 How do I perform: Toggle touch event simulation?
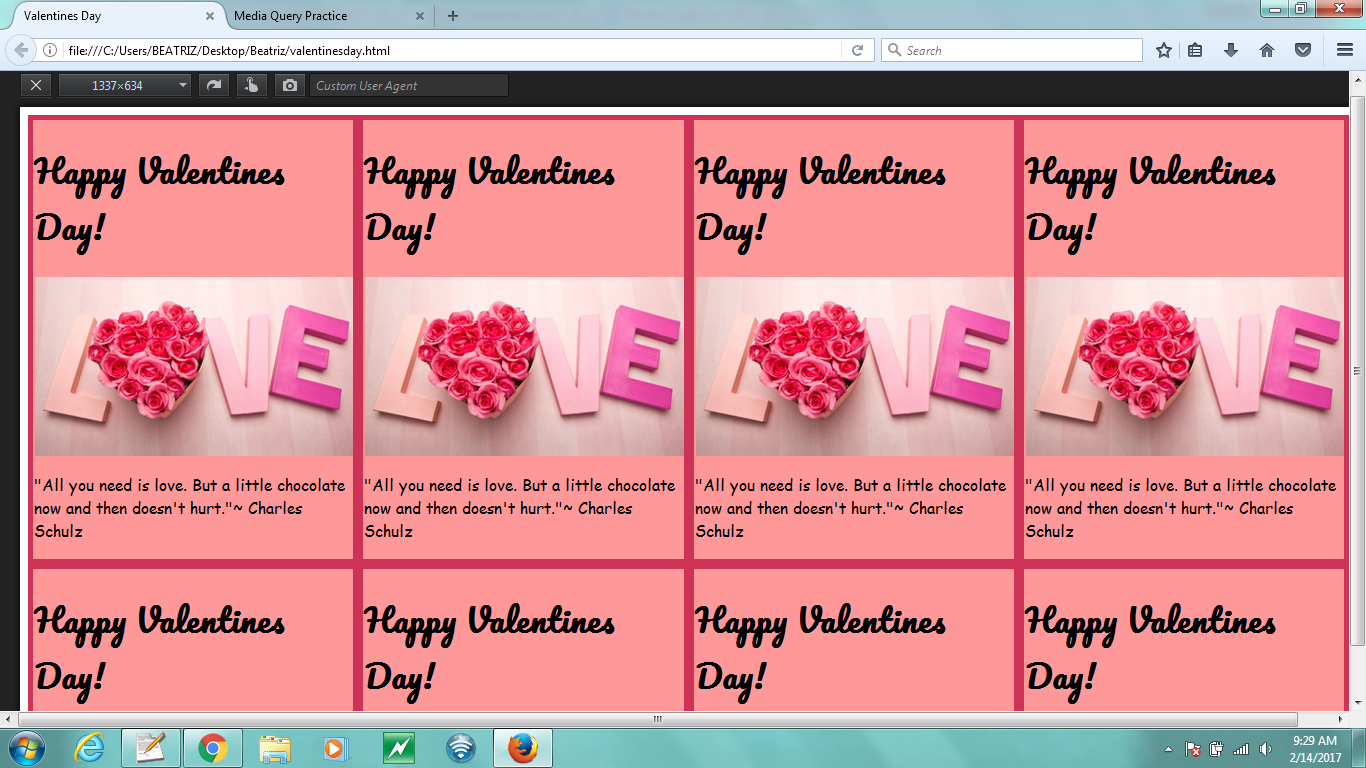coord(251,86)
